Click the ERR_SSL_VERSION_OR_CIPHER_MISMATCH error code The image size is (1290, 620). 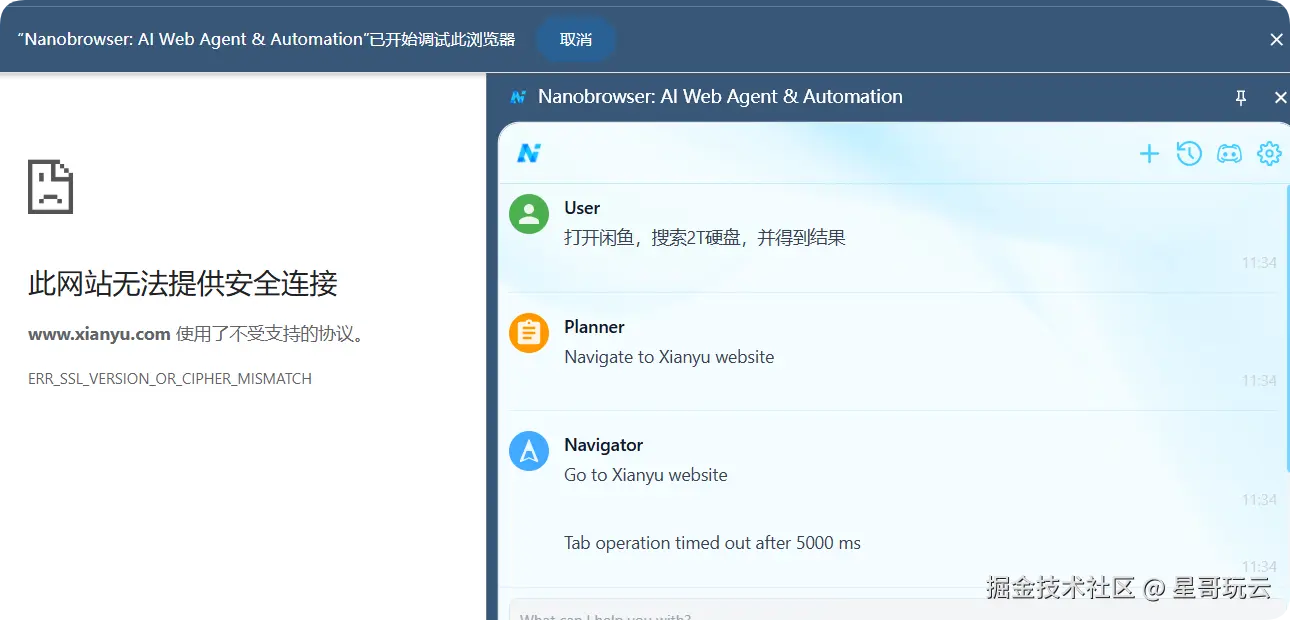click(170, 379)
